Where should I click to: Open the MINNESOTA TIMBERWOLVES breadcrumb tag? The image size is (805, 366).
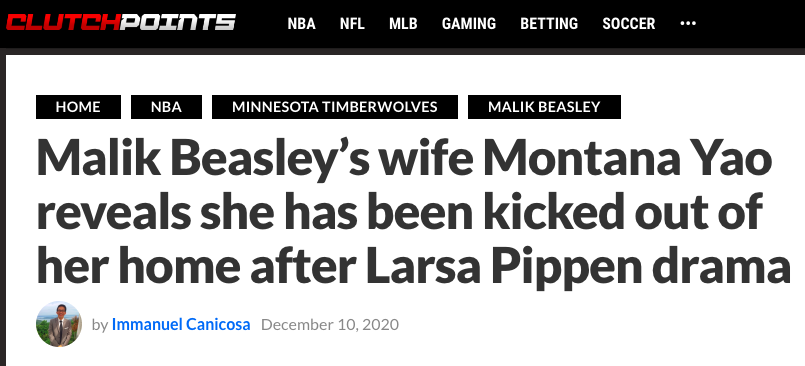[x=335, y=107]
